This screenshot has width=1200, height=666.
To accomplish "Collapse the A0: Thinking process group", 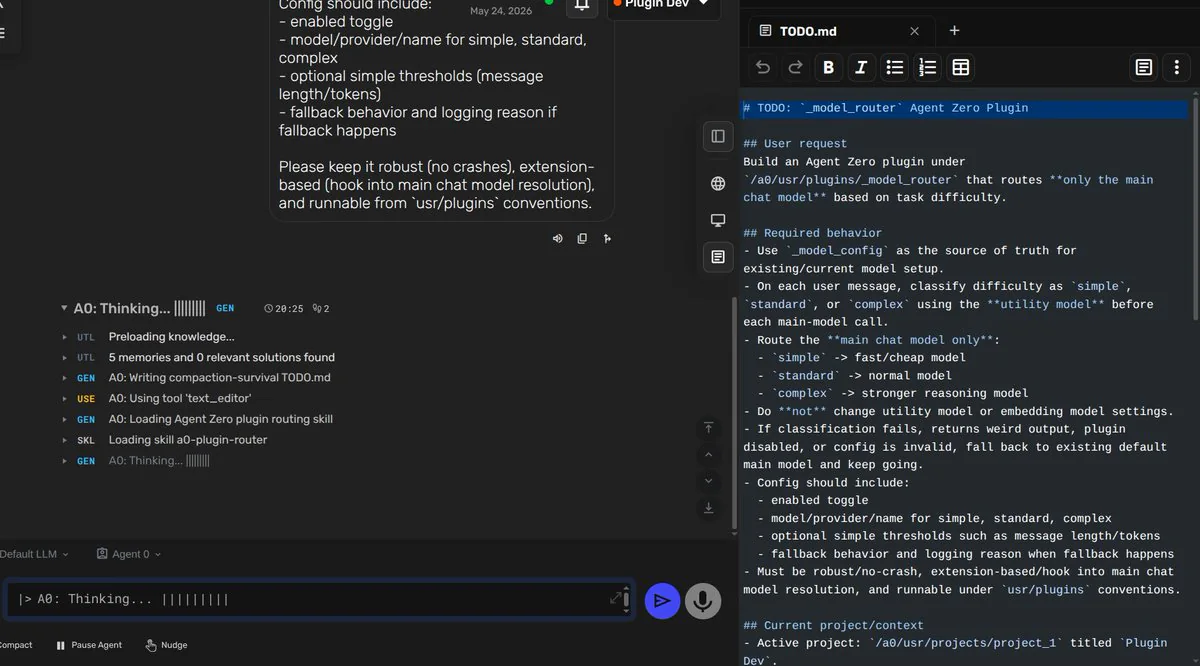I will pos(64,309).
